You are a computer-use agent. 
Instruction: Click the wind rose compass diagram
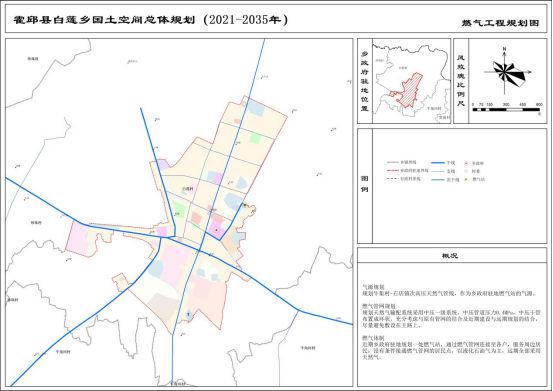click(505, 73)
